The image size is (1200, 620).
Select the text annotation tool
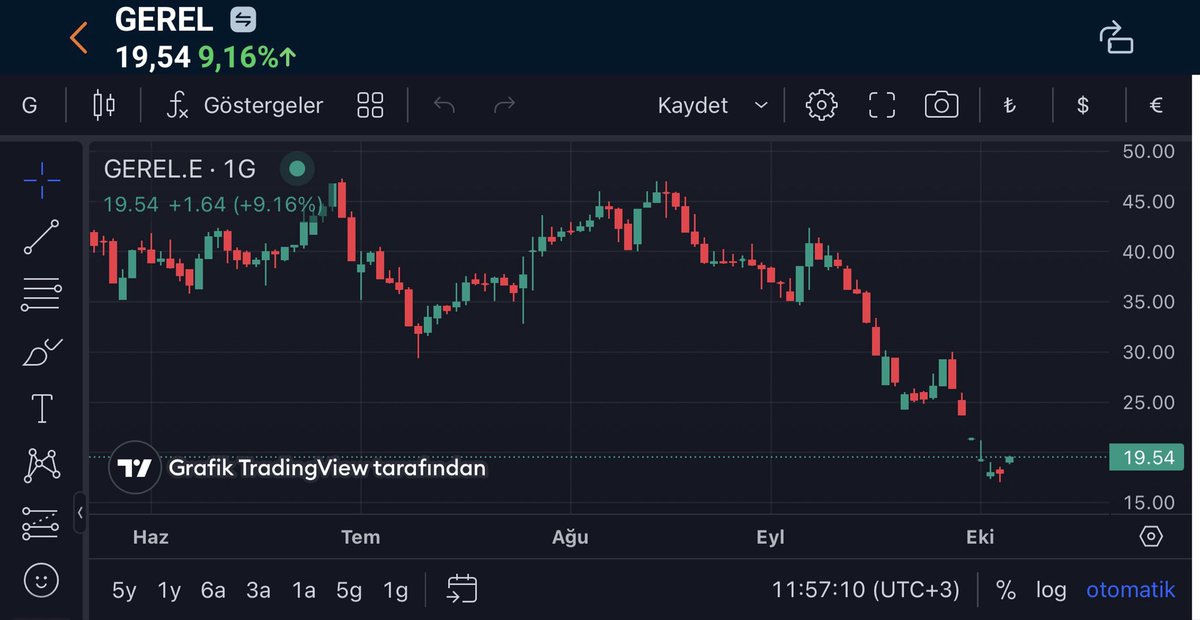click(42, 408)
